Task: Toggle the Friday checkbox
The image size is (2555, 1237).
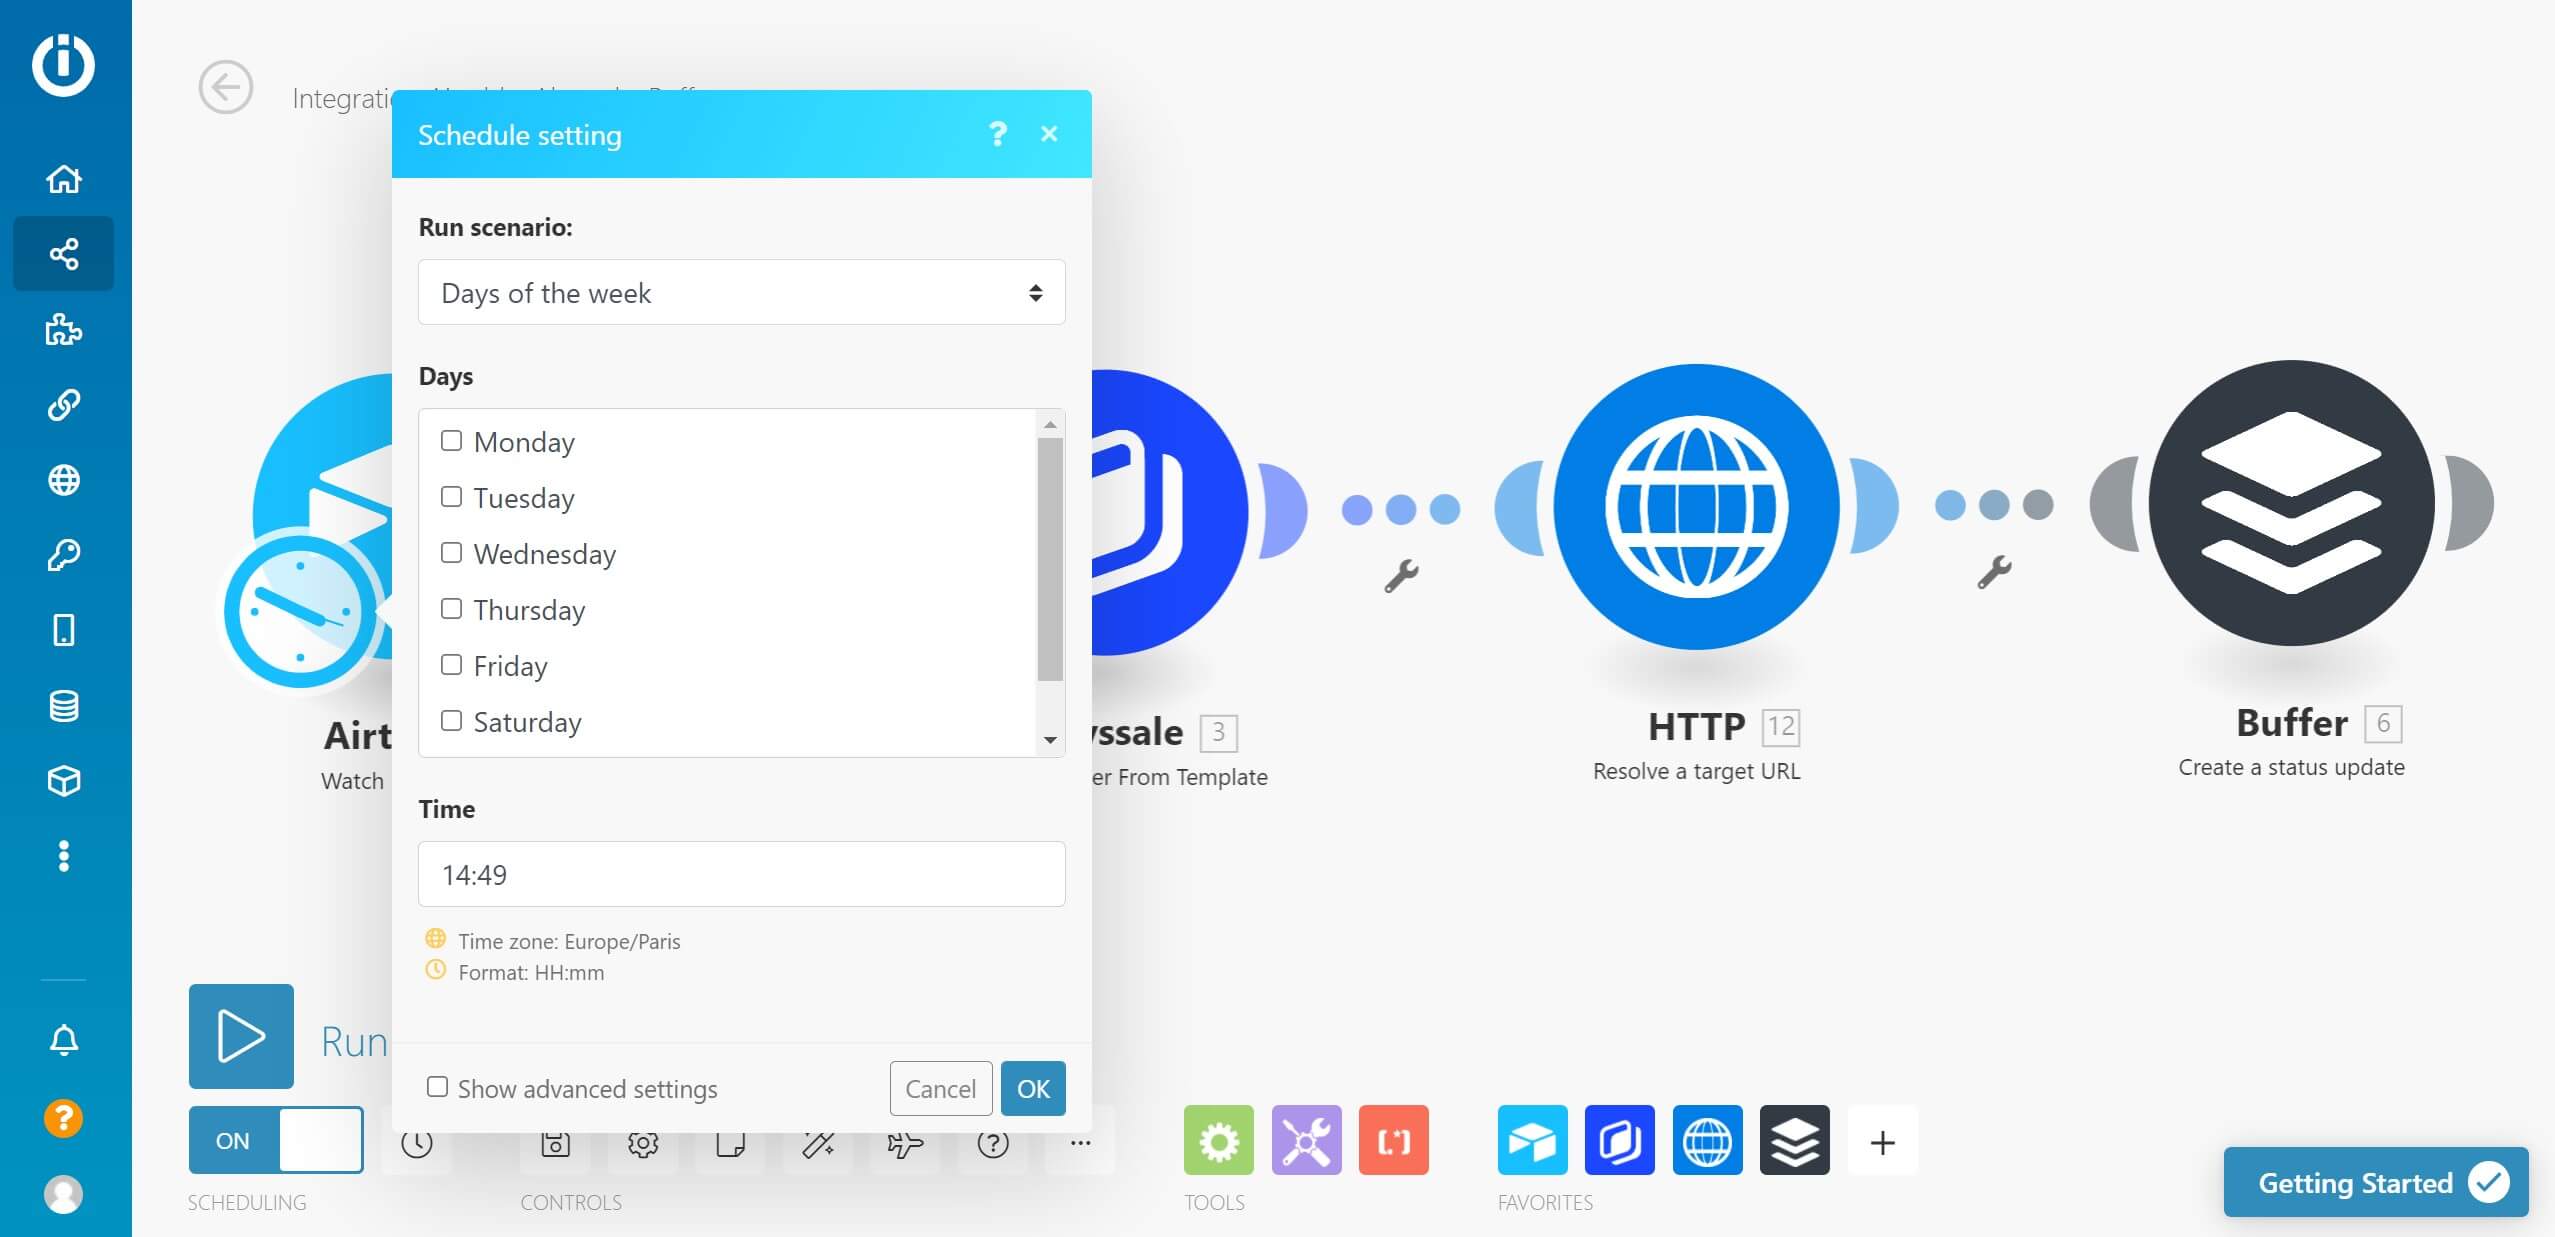Action: [451, 663]
